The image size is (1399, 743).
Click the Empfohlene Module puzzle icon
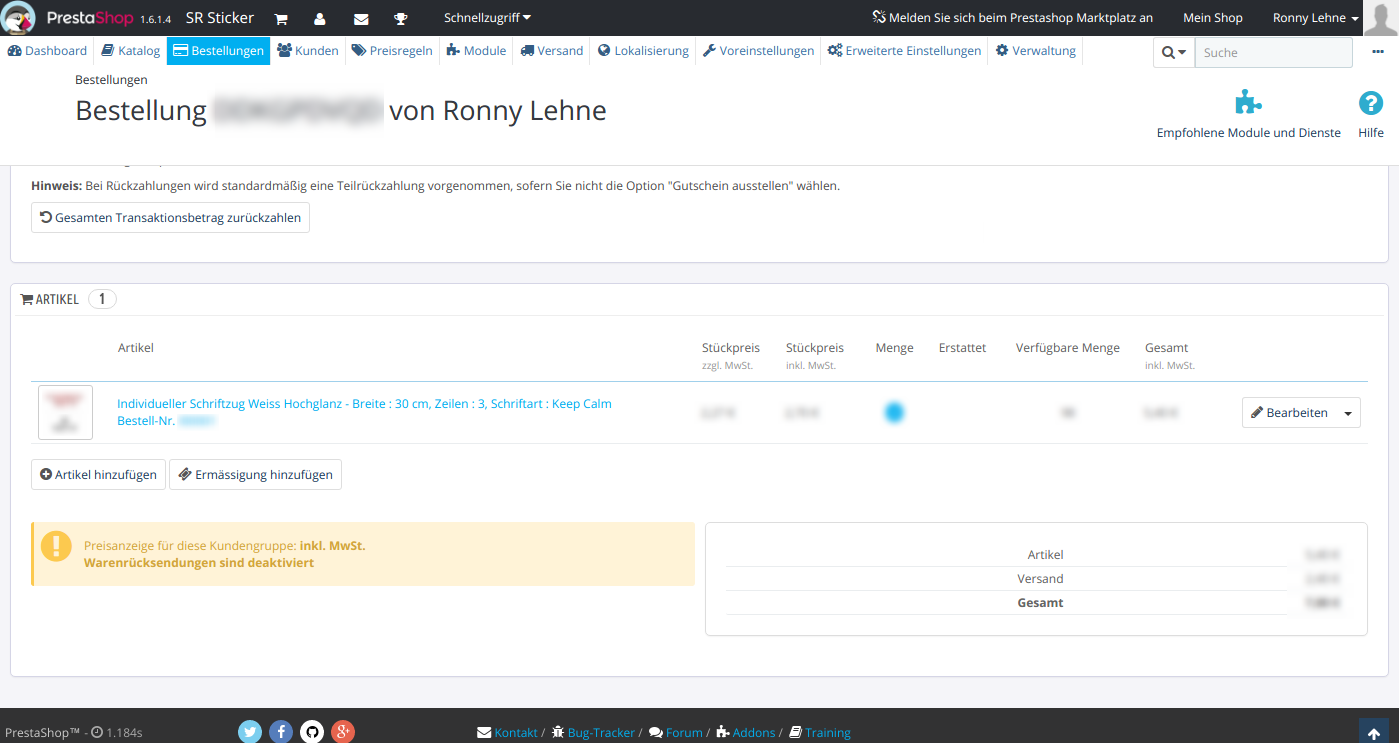1248,102
